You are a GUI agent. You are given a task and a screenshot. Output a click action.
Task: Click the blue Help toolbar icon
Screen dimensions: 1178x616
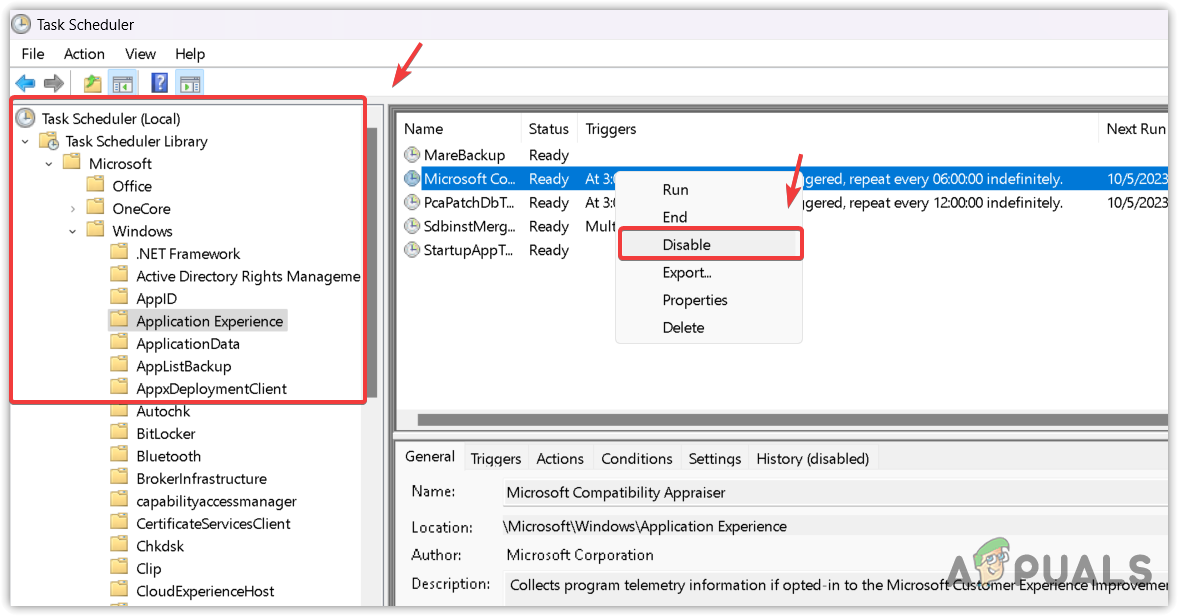[x=159, y=83]
